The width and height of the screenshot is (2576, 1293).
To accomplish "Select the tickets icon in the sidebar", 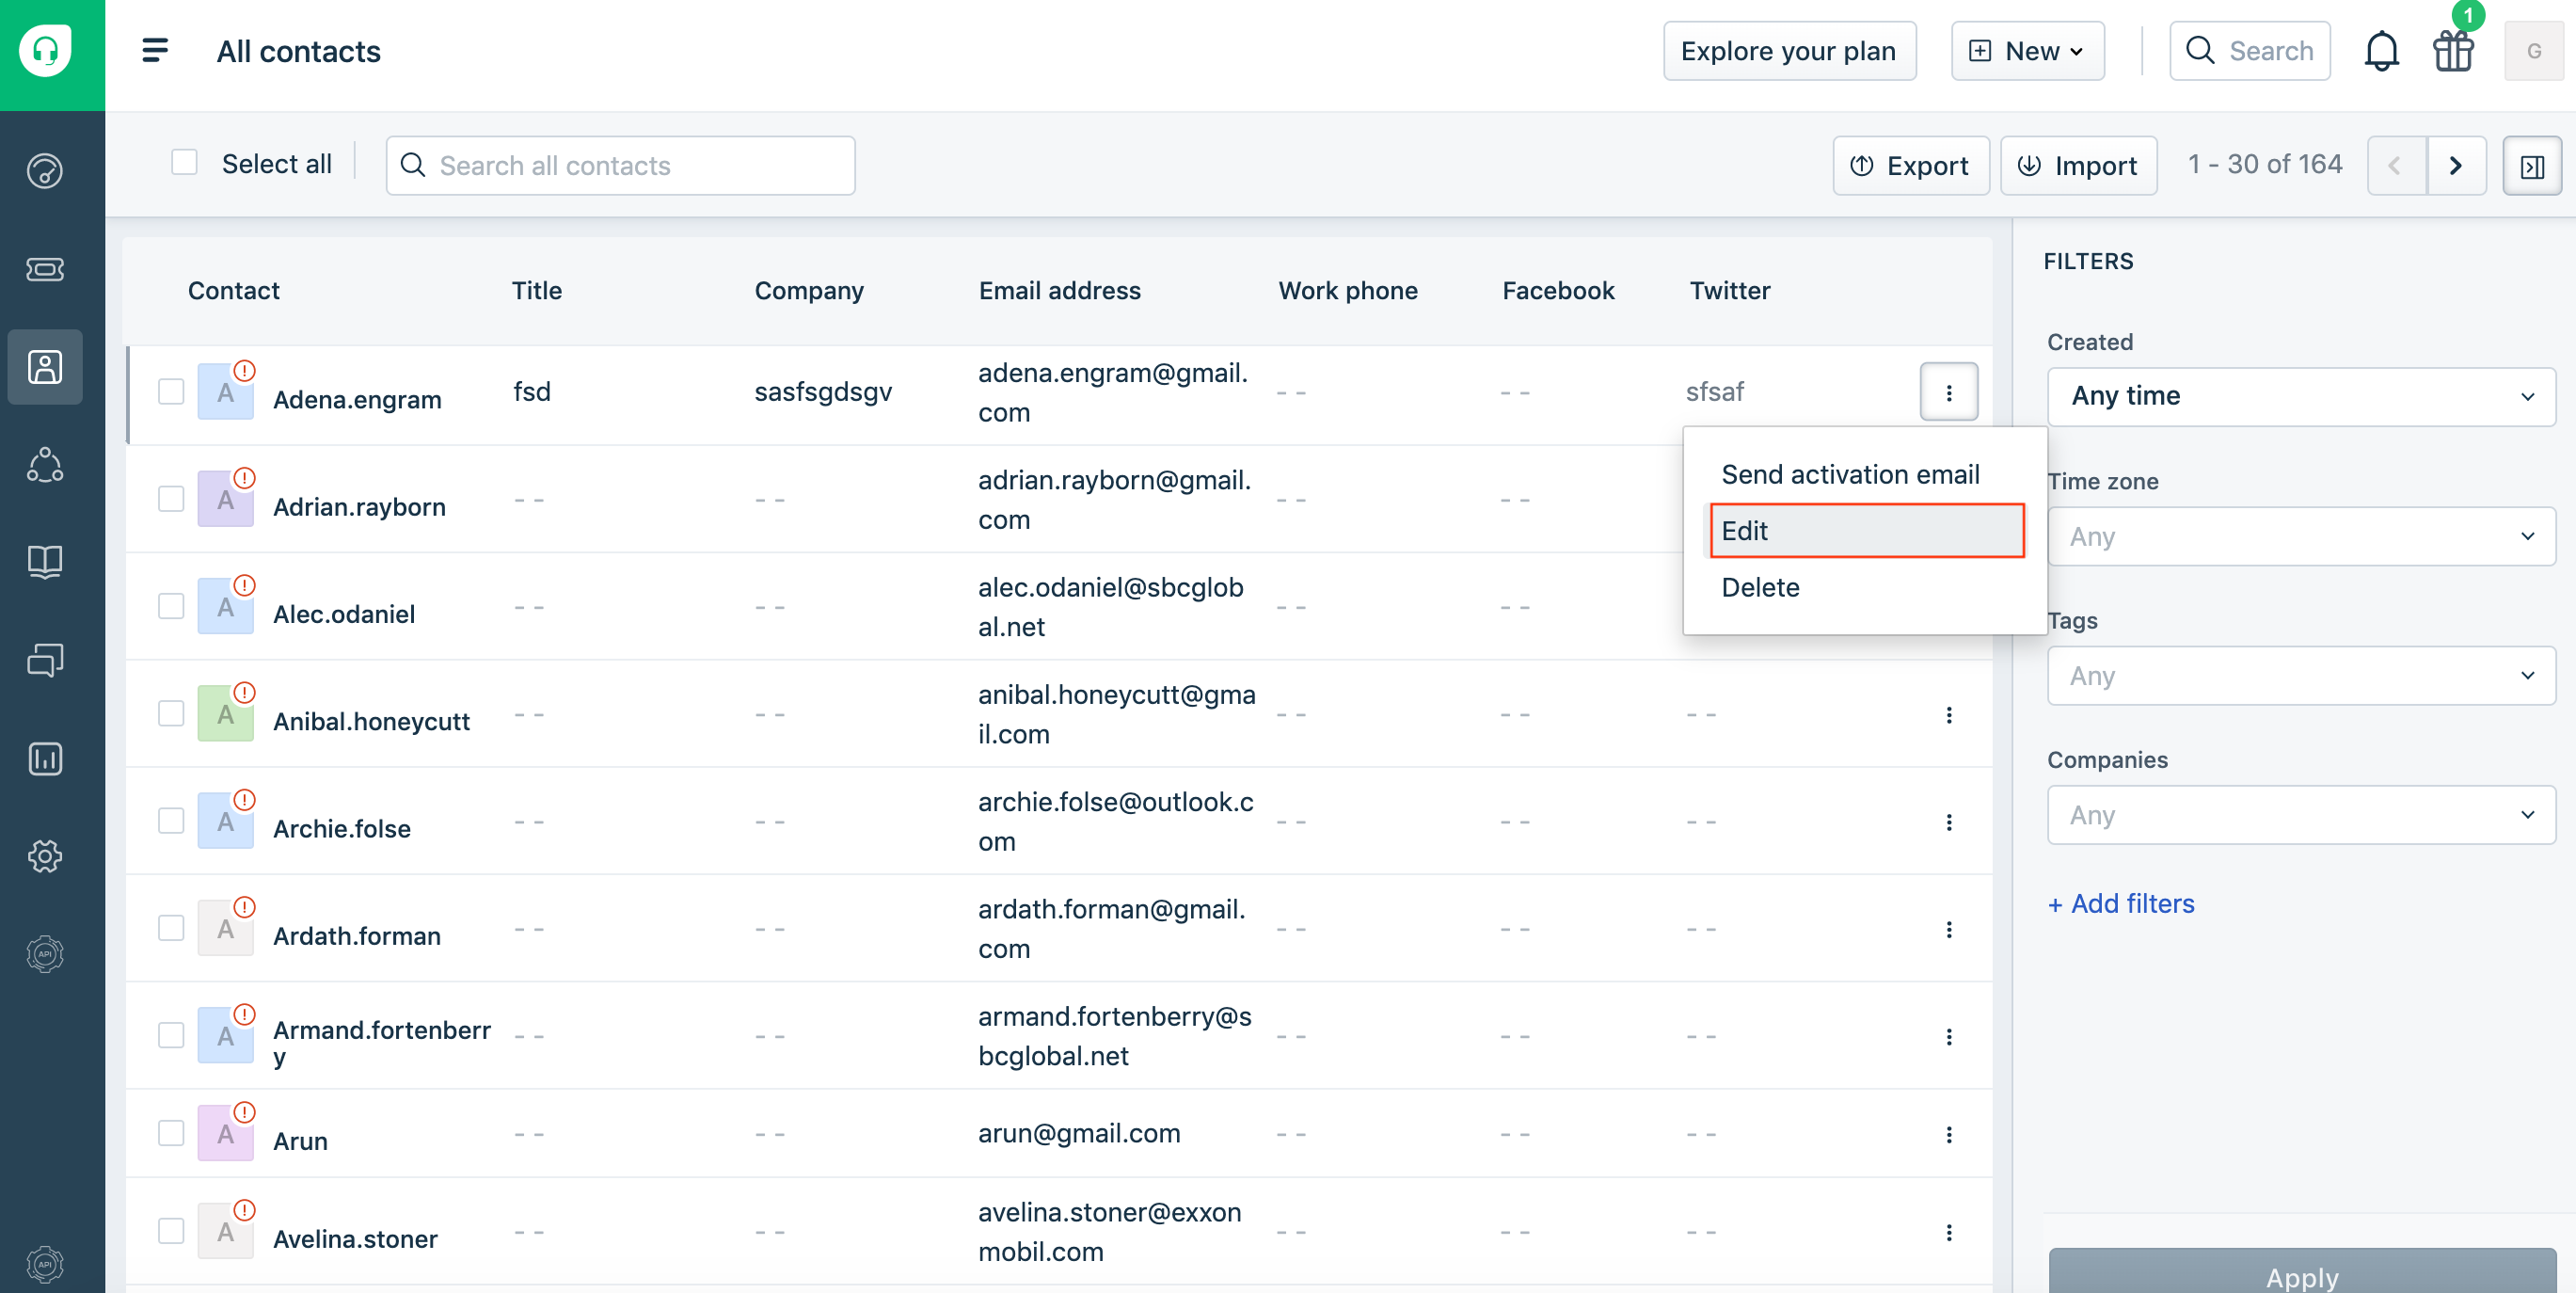I will 45,268.
